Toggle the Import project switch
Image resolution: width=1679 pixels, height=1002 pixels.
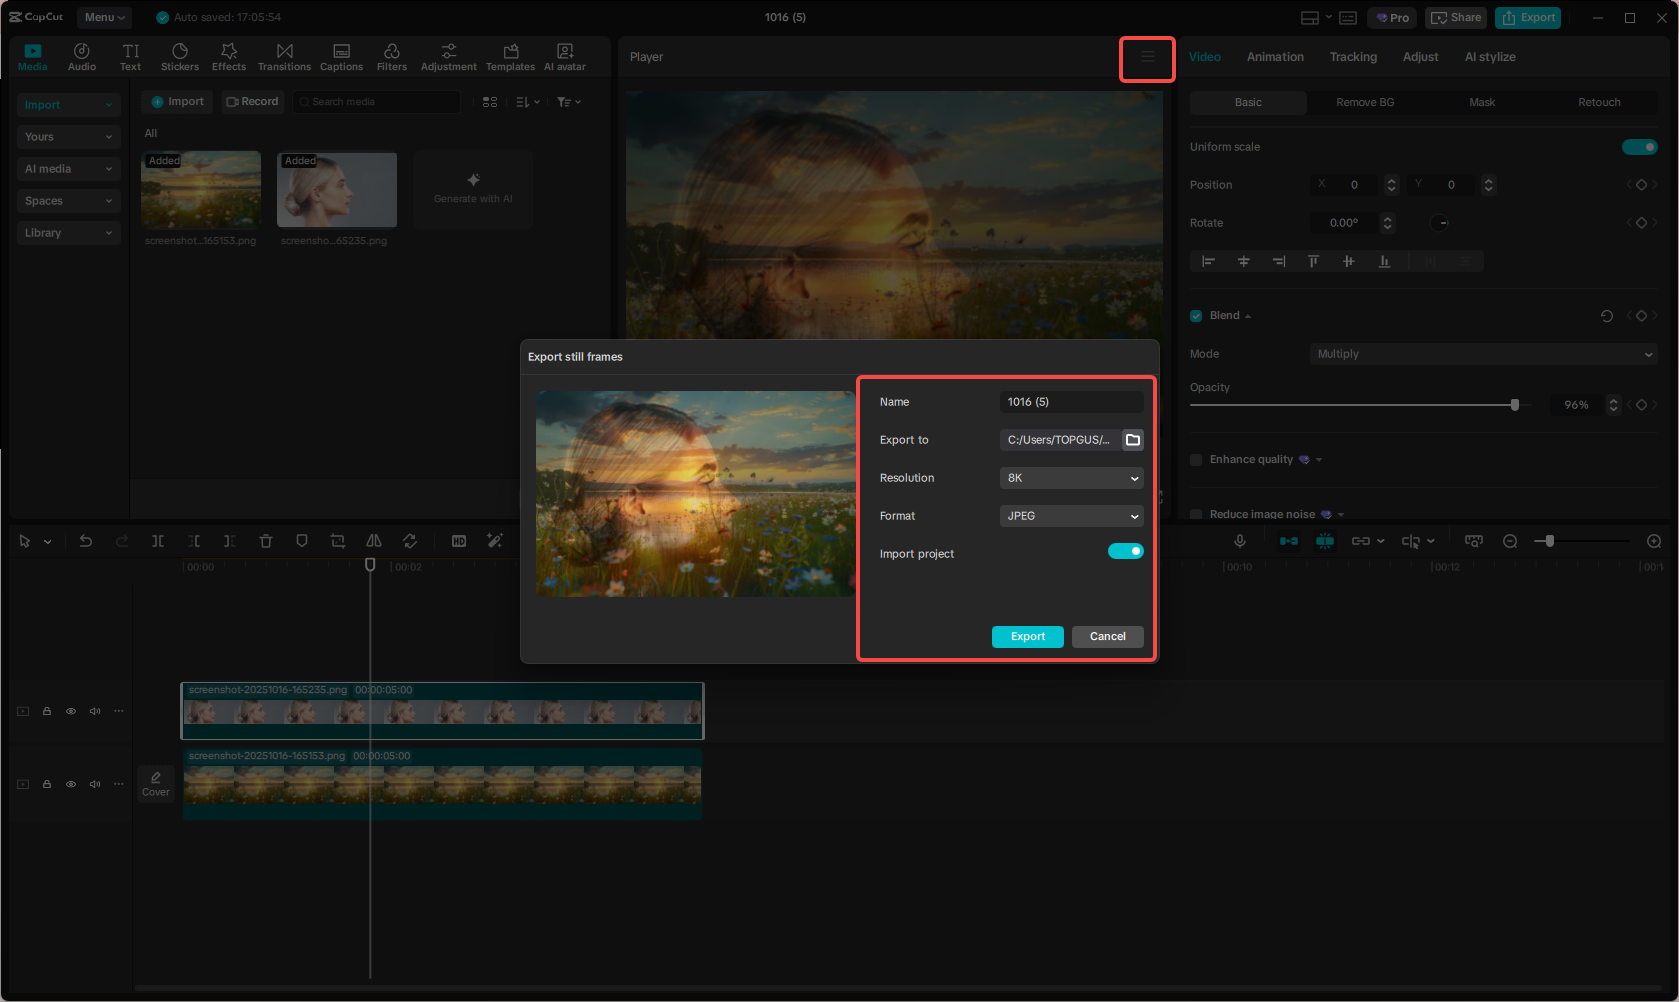click(x=1125, y=552)
